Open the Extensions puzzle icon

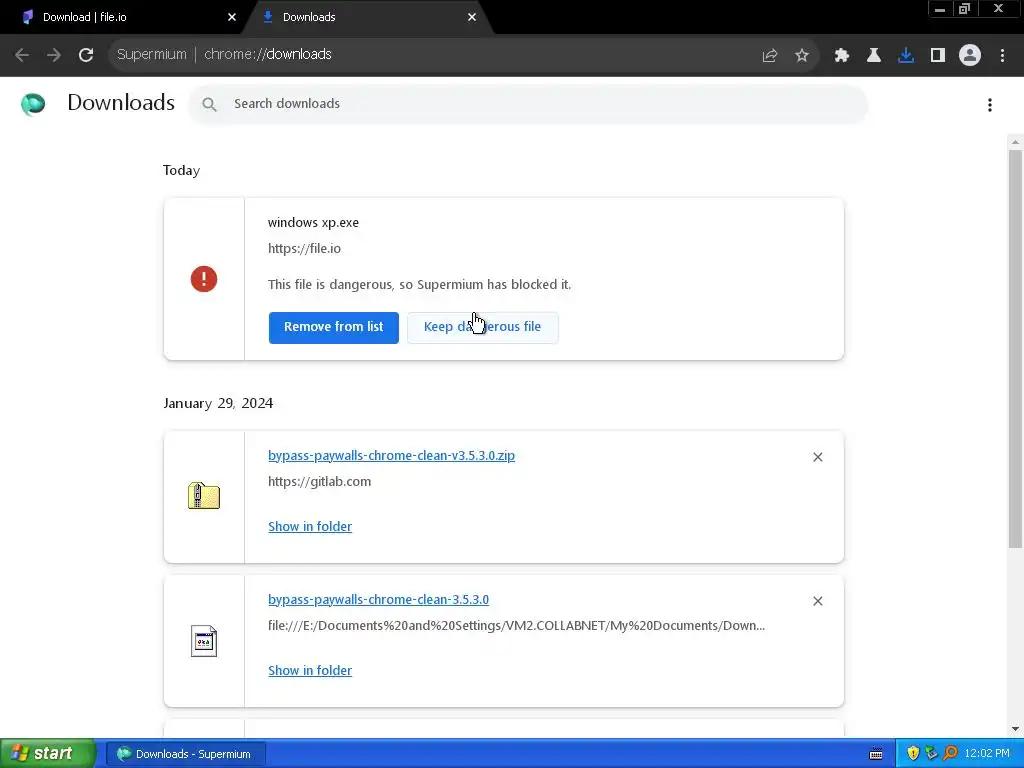tap(842, 56)
